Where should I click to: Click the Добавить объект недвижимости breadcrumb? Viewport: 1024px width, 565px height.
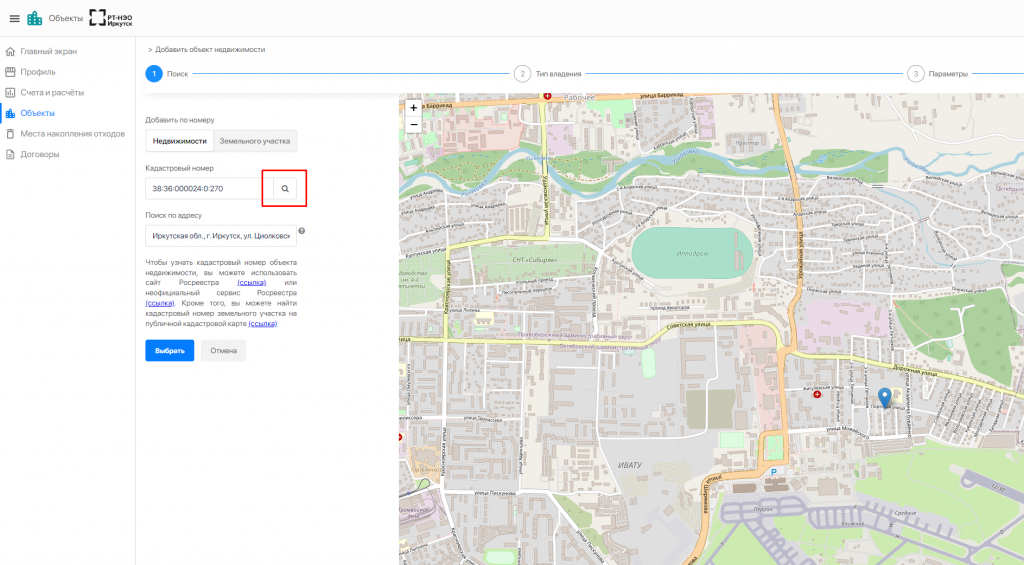(x=210, y=50)
